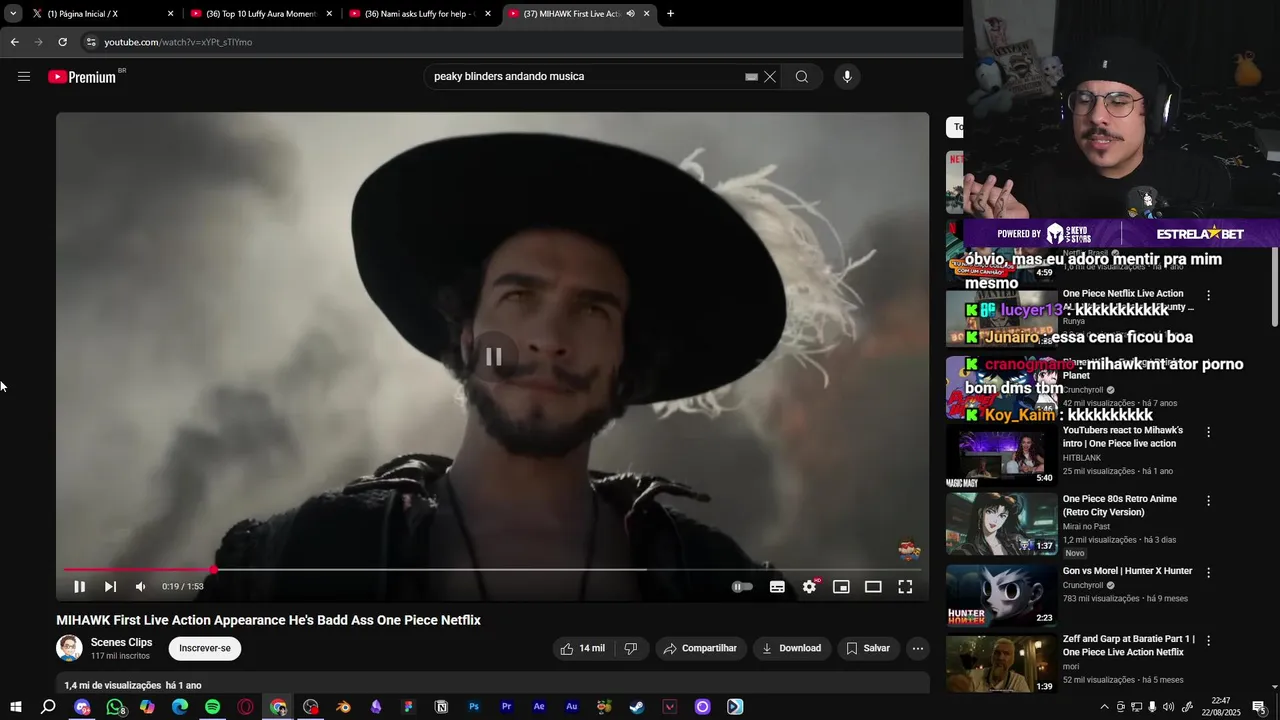The image size is (1280, 720).
Task: Show hidden system tray icons
Action: click(1104, 707)
